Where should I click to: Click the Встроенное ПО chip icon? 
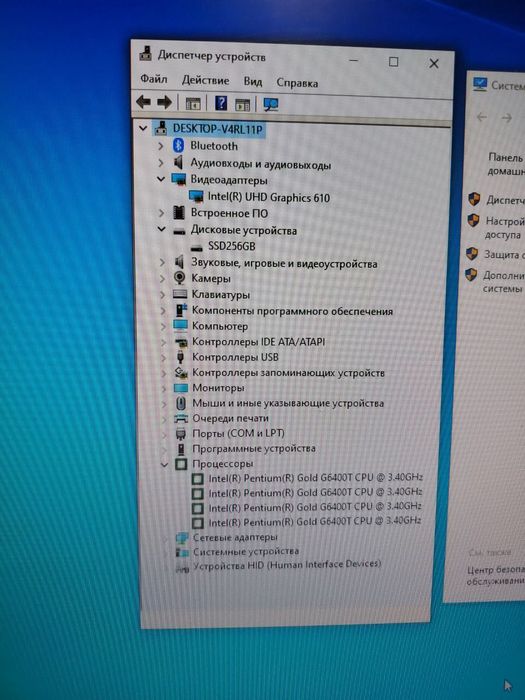coord(179,212)
